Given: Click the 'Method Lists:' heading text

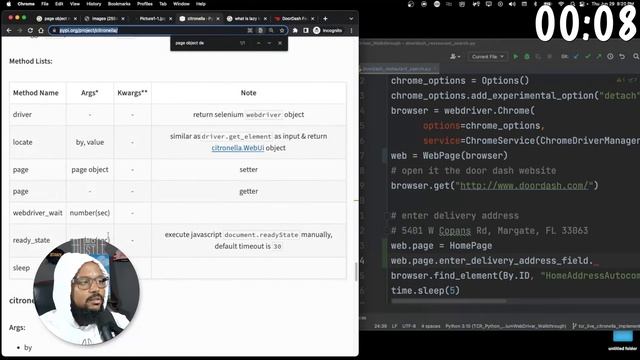Looking at the screenshot, I should [31, 61].
